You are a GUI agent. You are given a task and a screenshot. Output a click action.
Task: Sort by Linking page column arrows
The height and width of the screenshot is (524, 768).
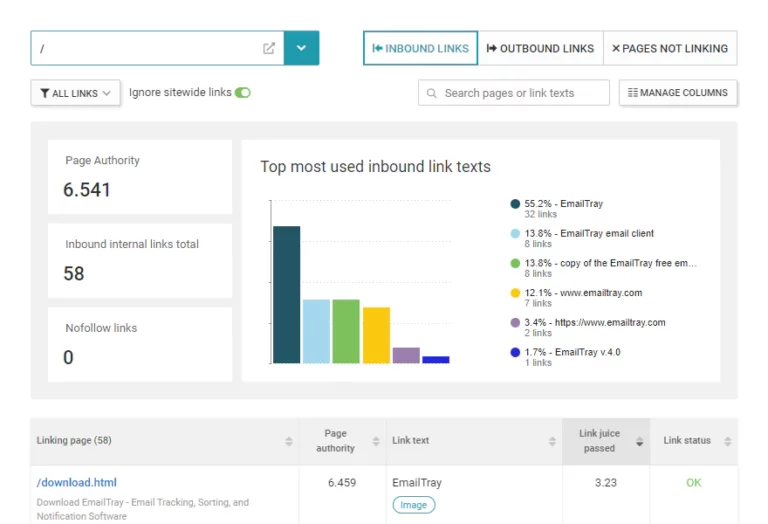(289, 441)
